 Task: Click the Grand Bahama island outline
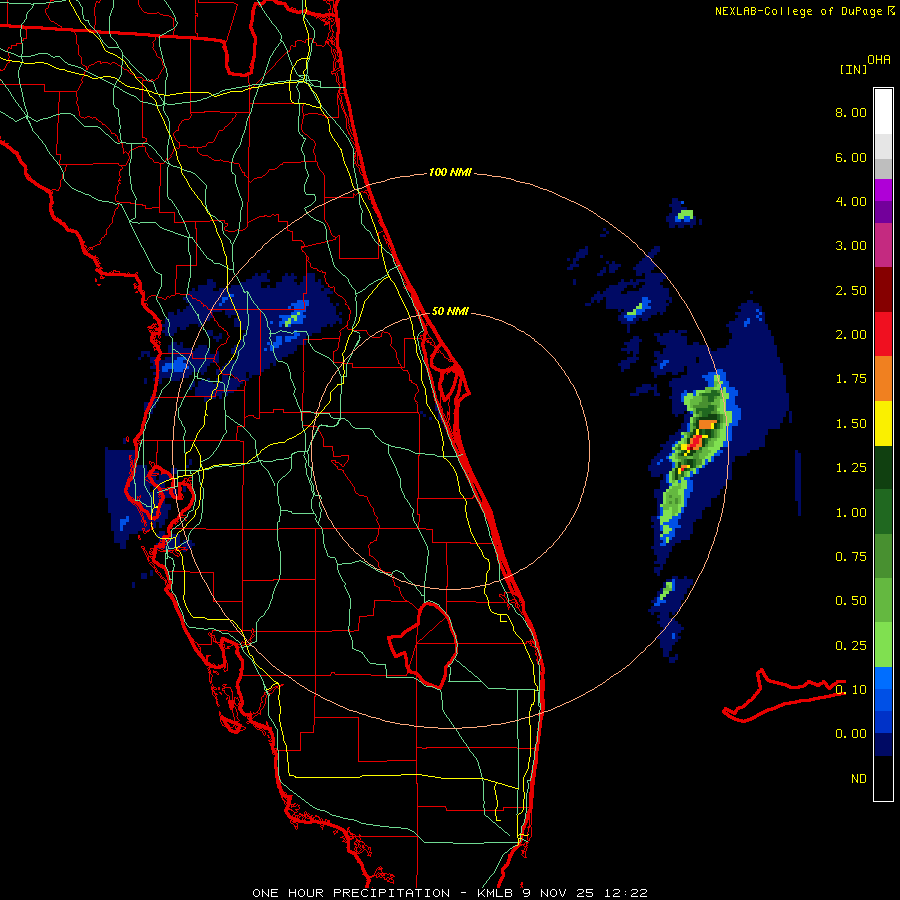pyautogui.click(x=783, y=695)
